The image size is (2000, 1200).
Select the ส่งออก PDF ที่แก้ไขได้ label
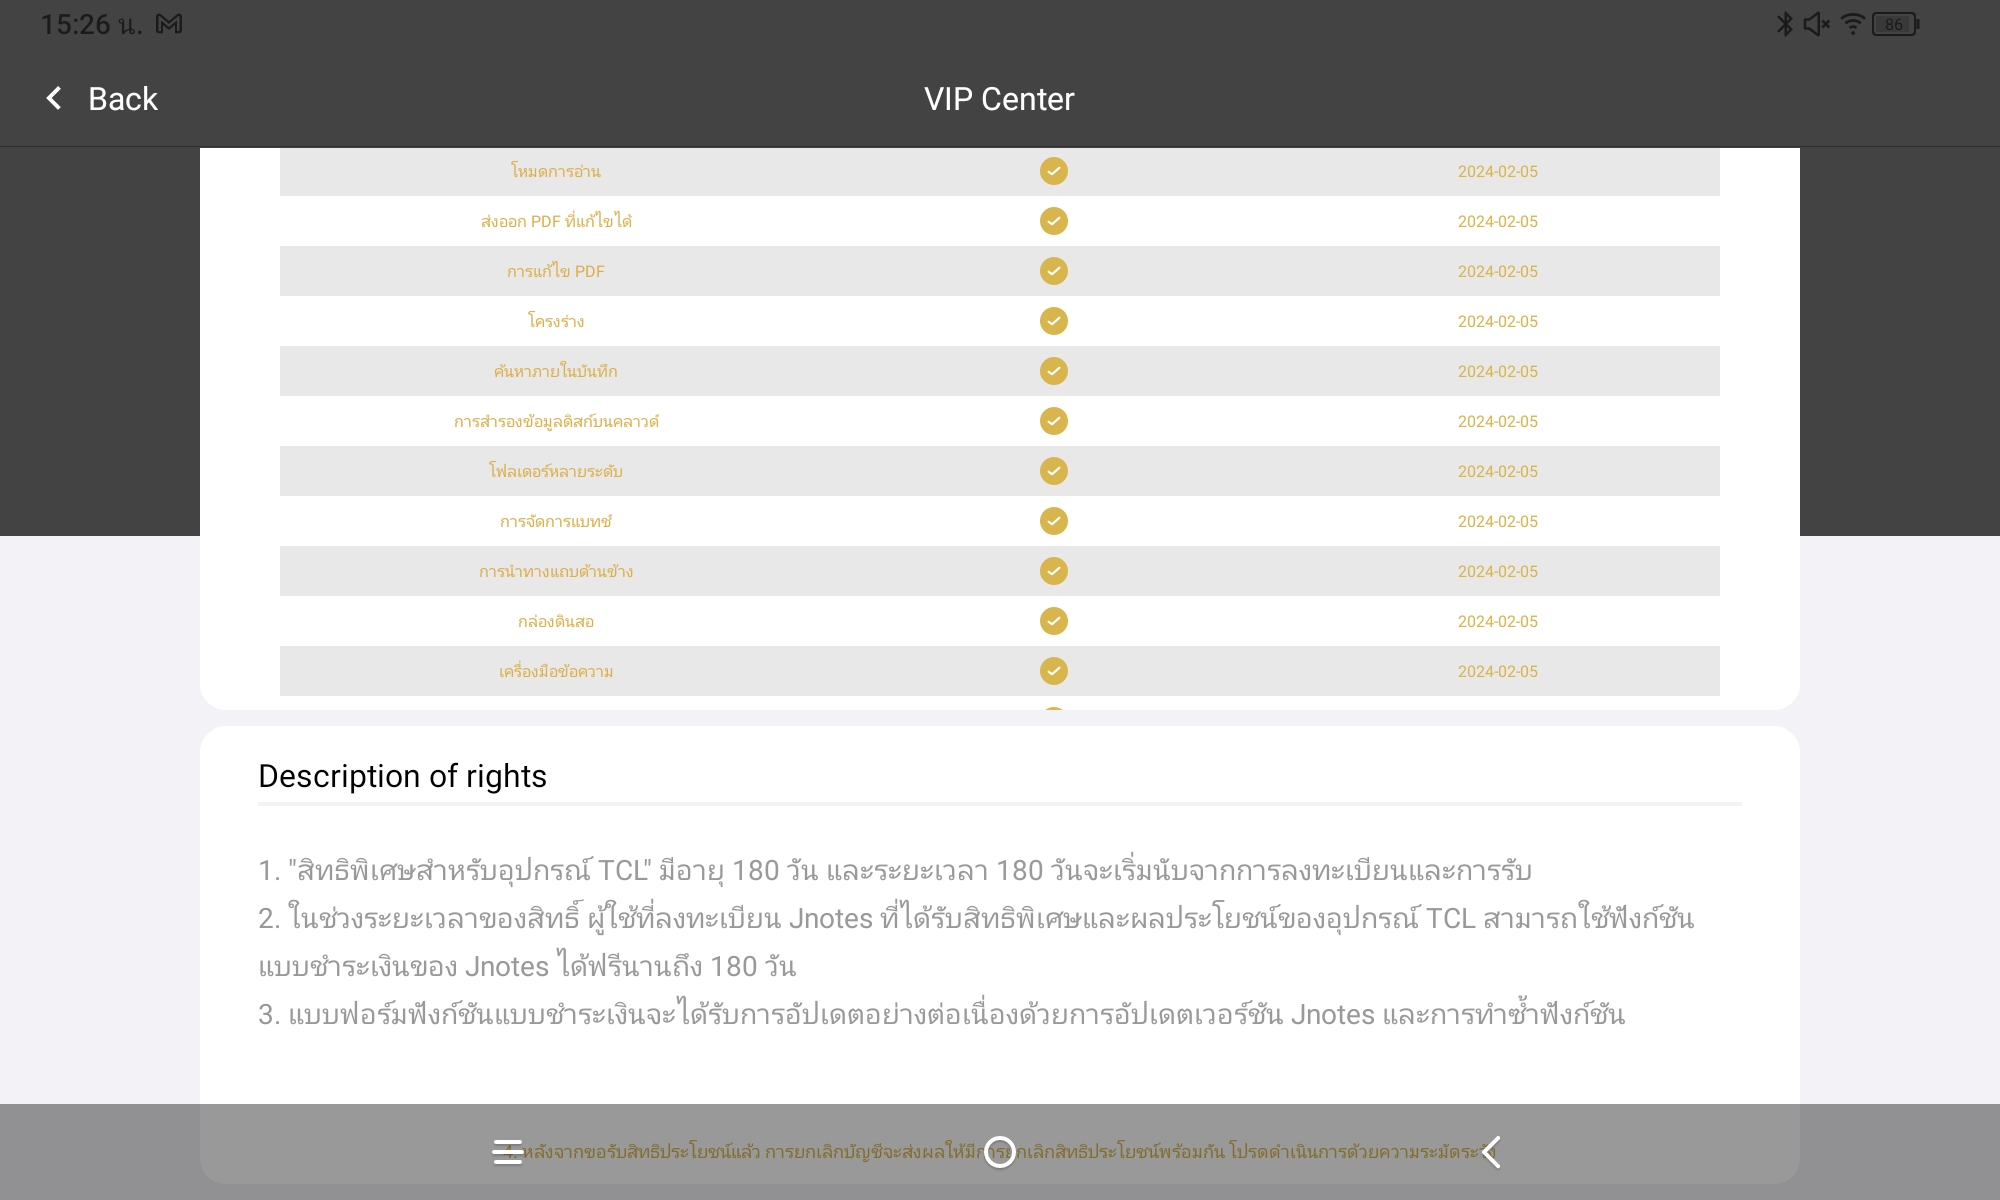click(x=556, y=221)
